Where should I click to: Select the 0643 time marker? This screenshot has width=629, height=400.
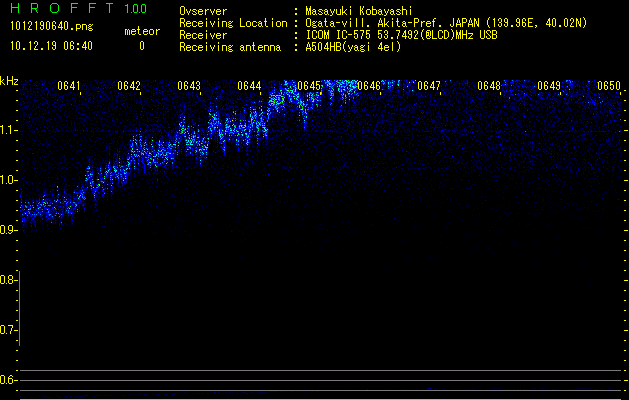[x=189, y=86]
